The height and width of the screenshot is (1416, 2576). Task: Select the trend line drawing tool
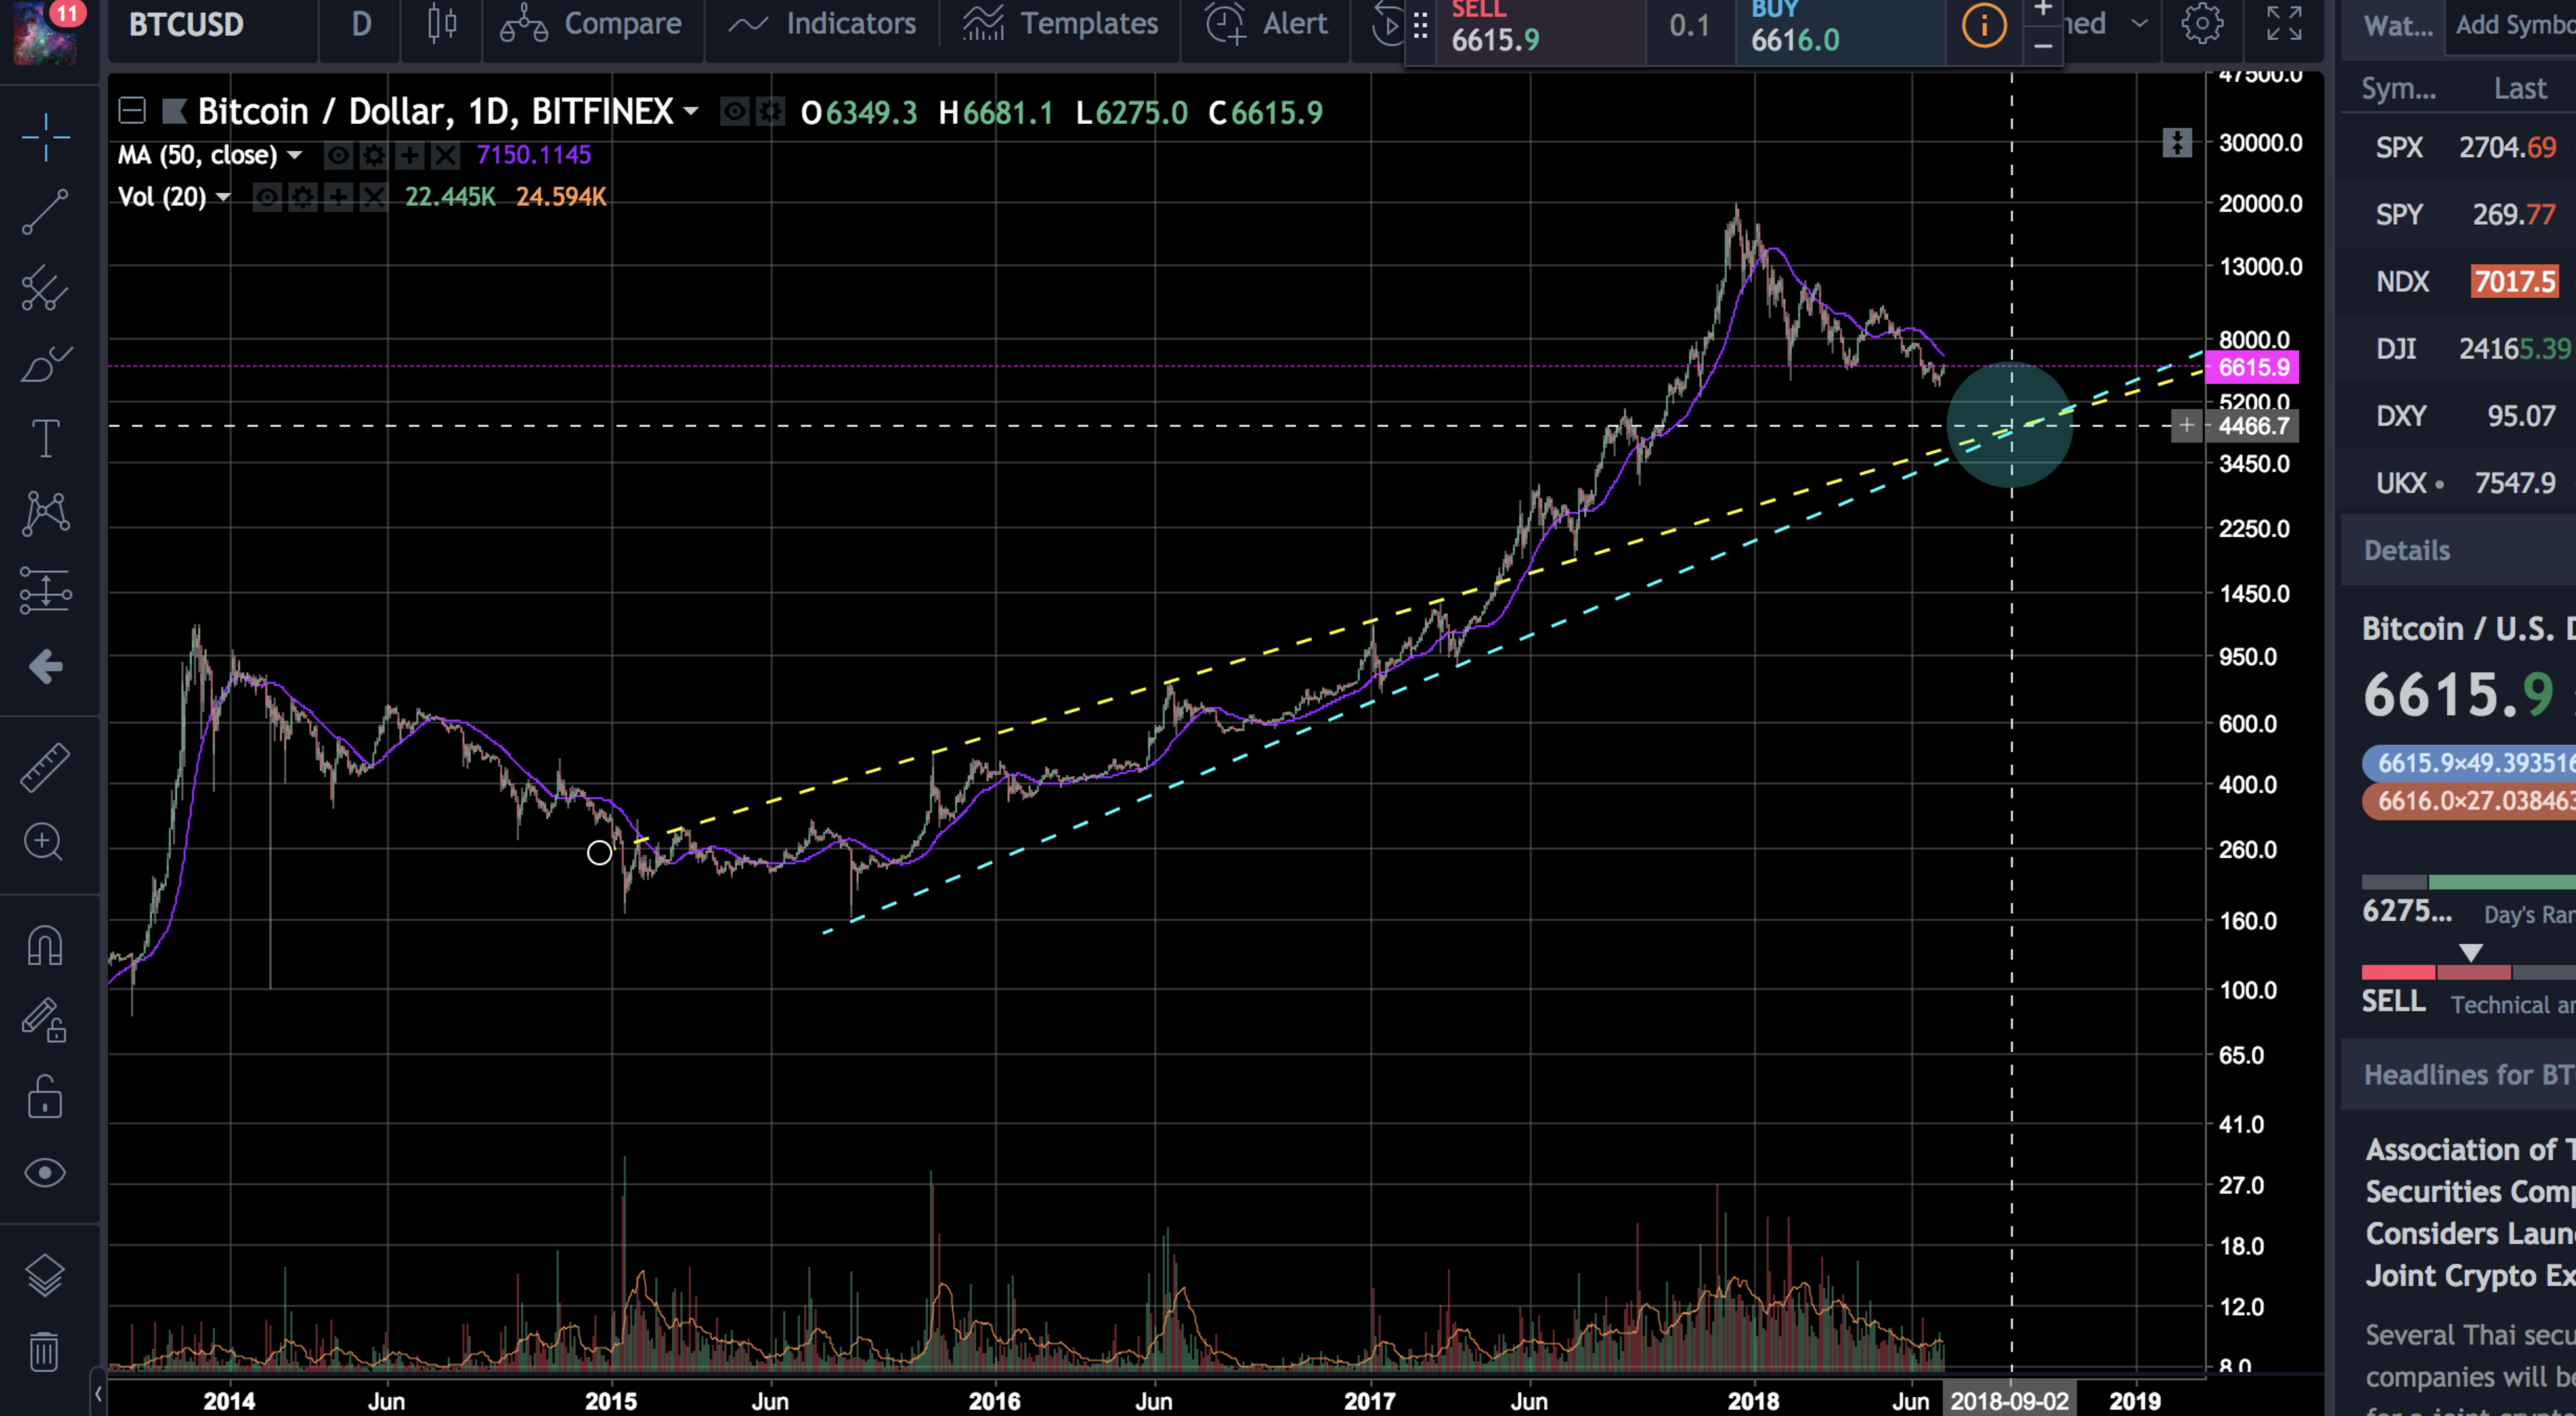click(45, 212)
